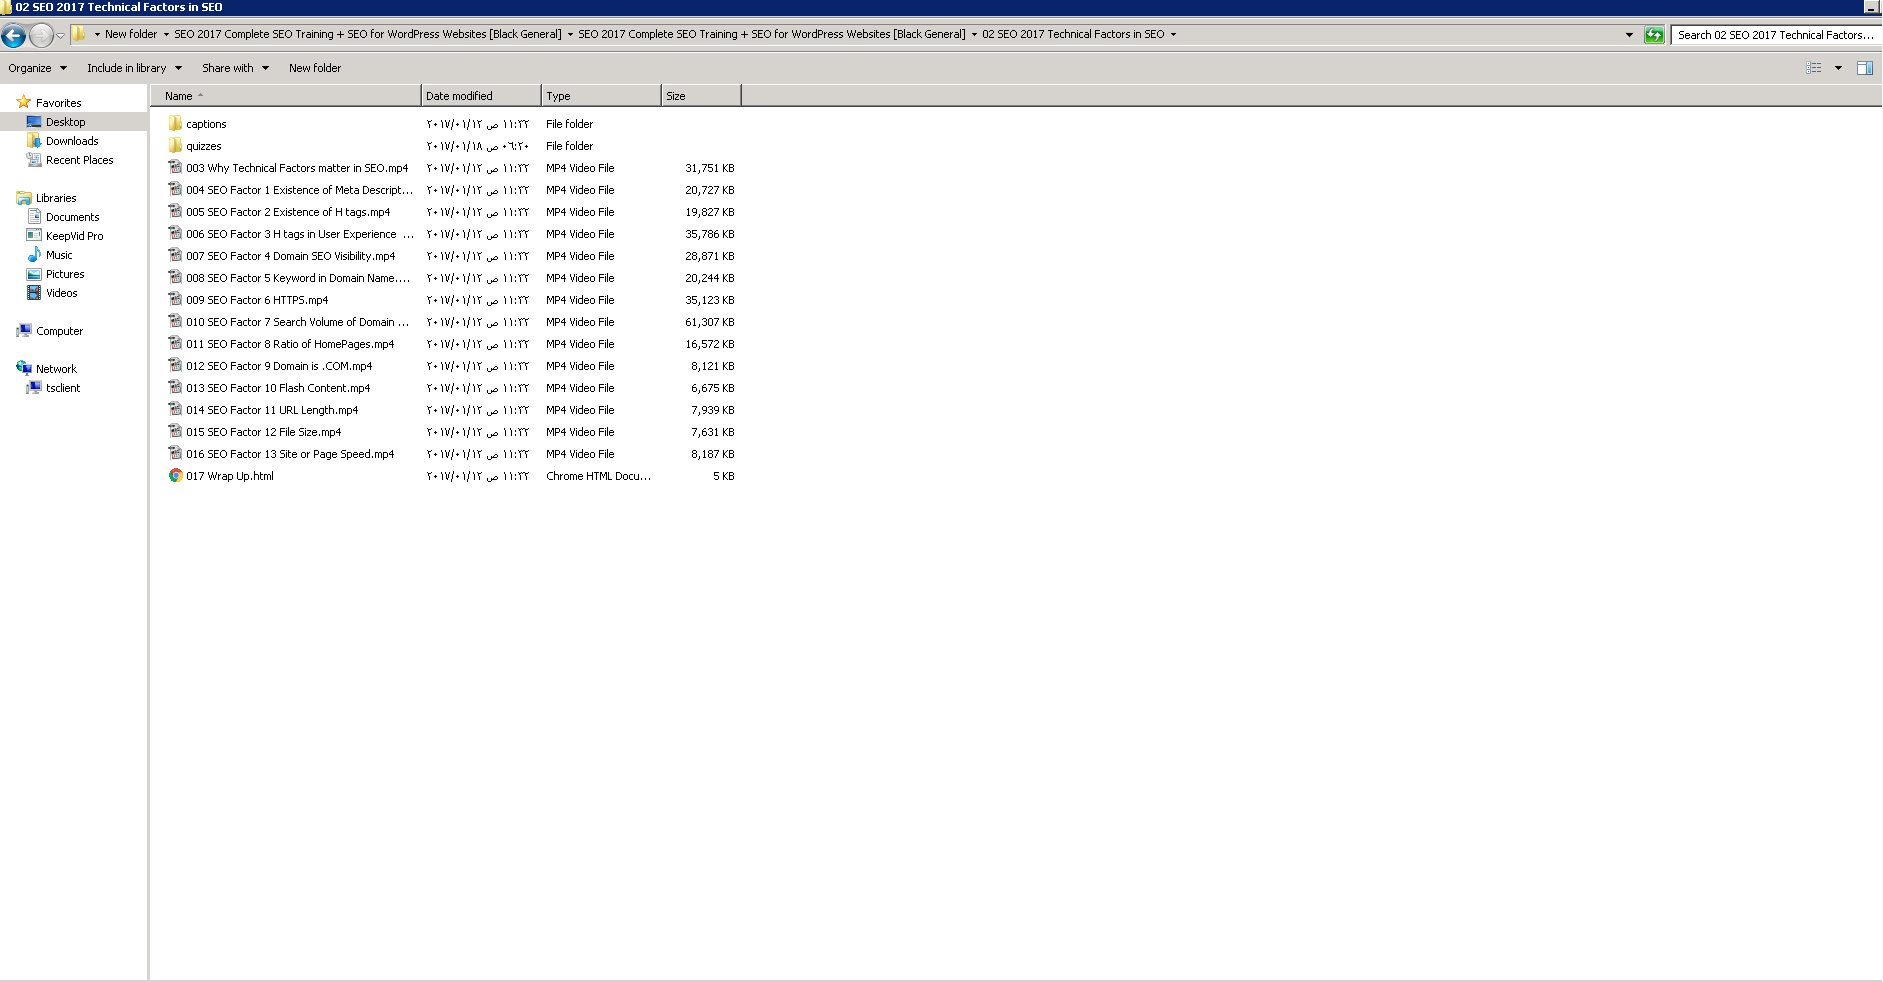Click the refresh button beside address bar
This screenshot has height=982, width=1883.
(1654, 35)
